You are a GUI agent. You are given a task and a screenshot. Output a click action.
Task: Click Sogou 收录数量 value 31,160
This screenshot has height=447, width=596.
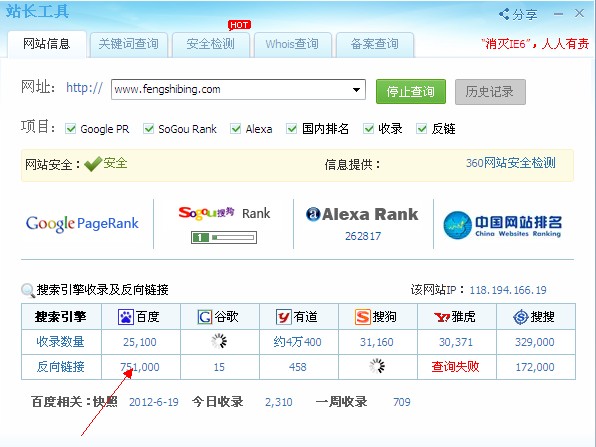click(x=377, y=342)
